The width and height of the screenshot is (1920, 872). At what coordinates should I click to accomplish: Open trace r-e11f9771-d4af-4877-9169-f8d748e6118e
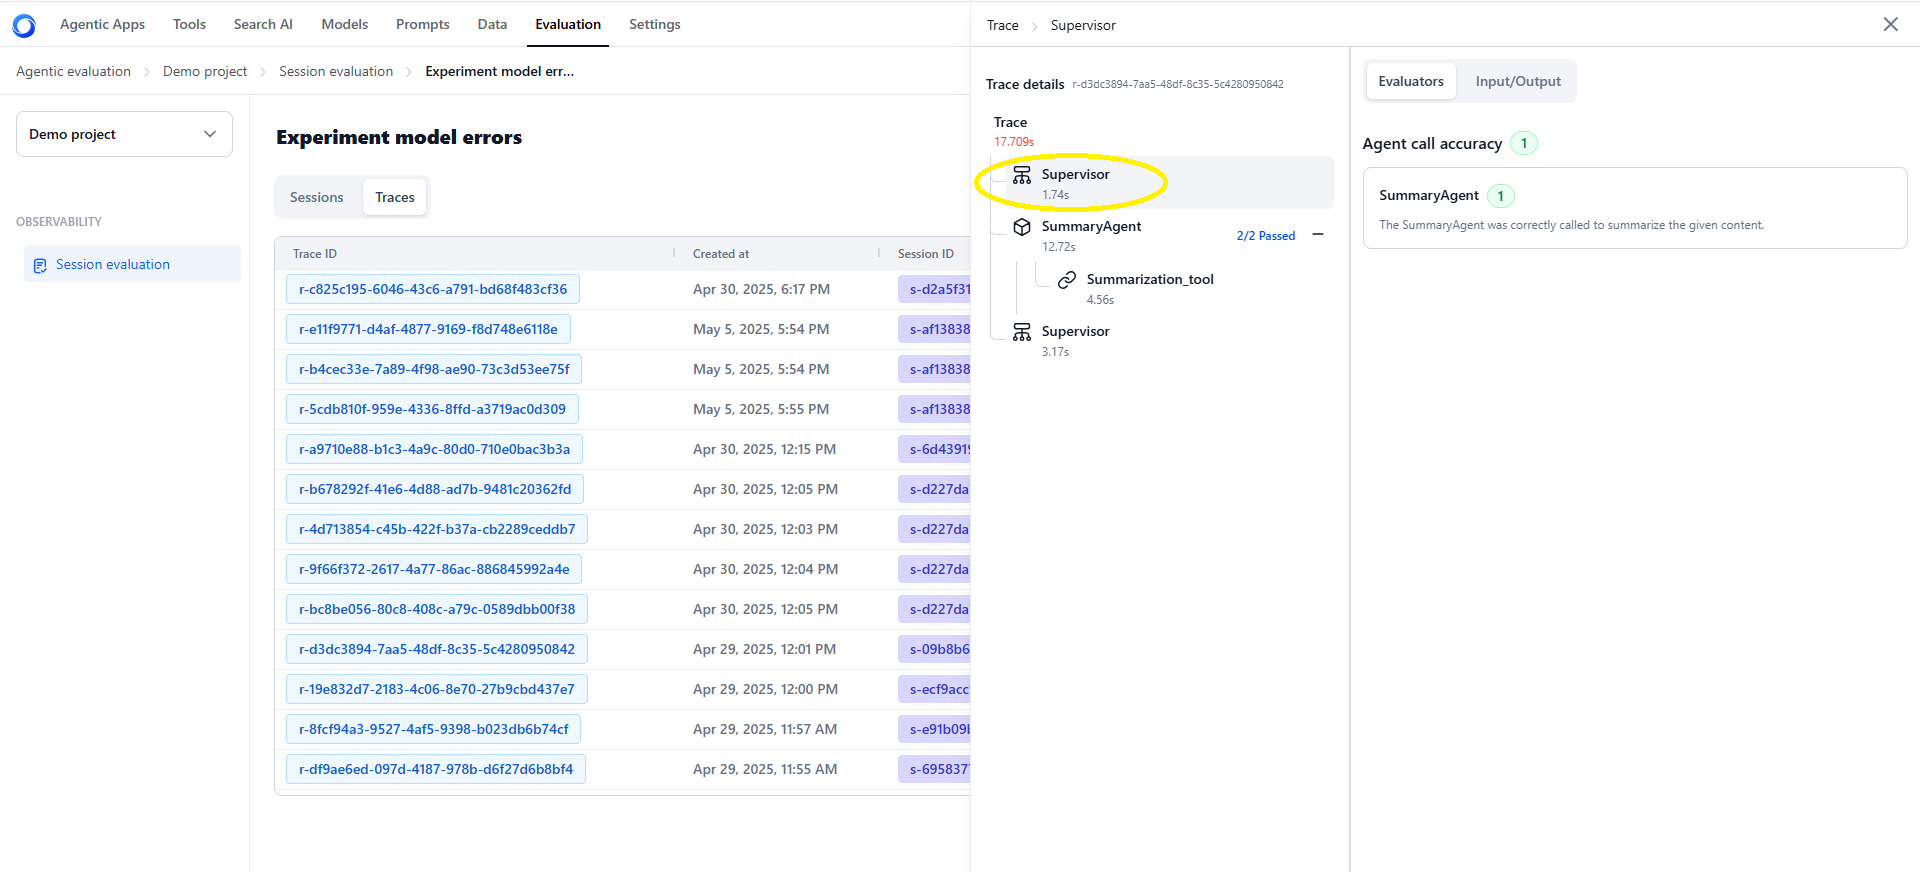(428, 329)
